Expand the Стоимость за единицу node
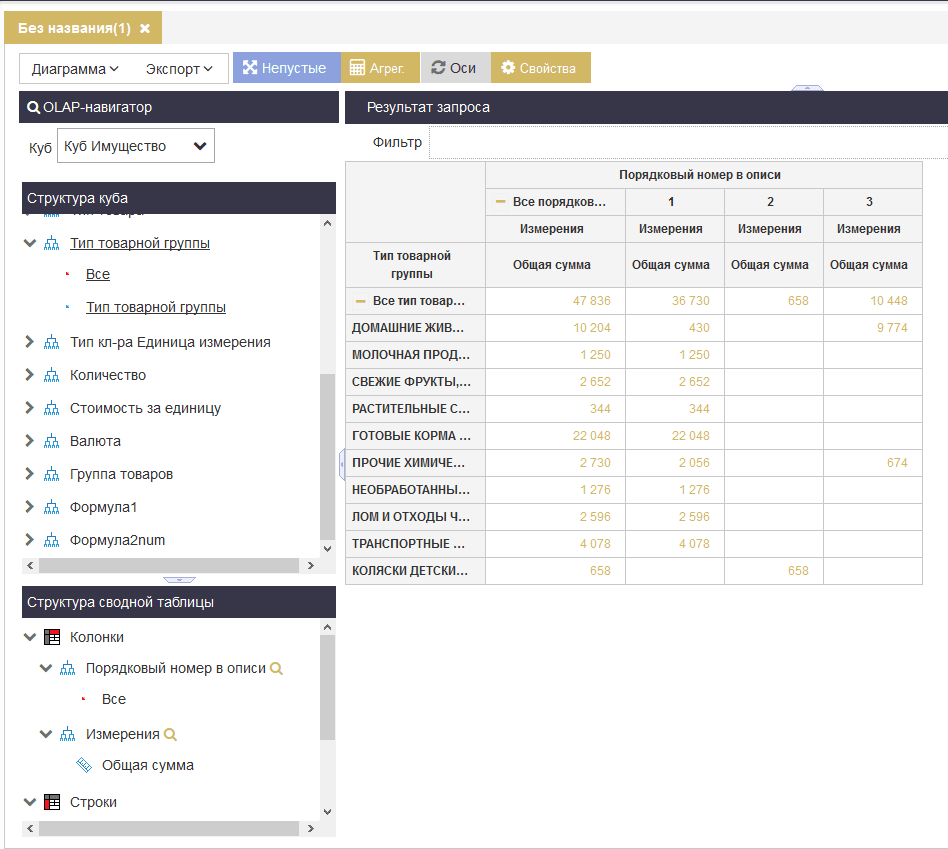This screenshot has width=948, height=849. [x=30, y=408]
